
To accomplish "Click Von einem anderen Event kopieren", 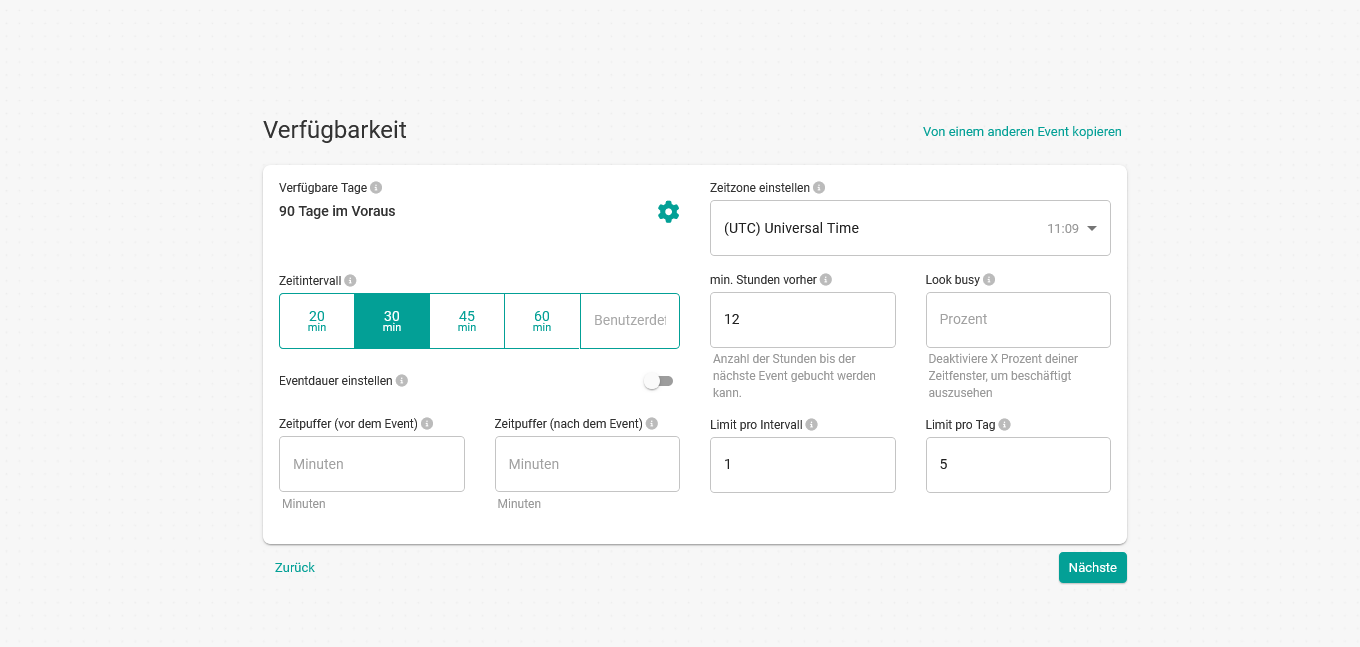I will coord(1022,132).
